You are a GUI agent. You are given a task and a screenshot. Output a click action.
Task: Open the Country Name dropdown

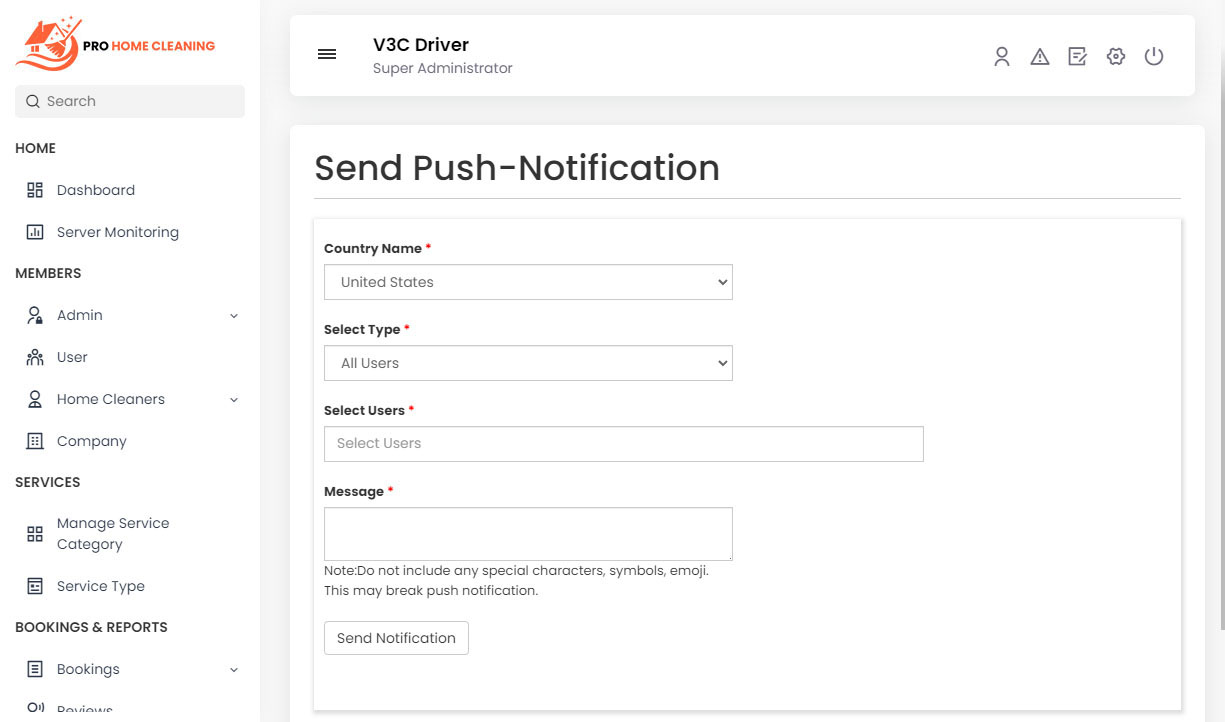[528, 282]
